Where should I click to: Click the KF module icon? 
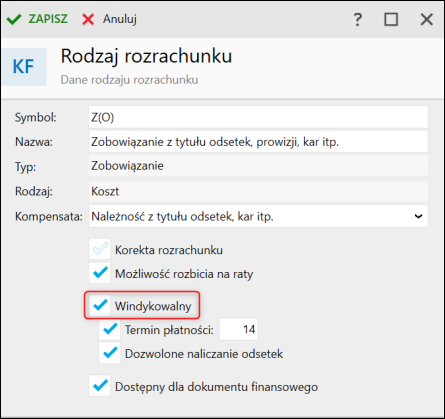click(x=23, y=66)
